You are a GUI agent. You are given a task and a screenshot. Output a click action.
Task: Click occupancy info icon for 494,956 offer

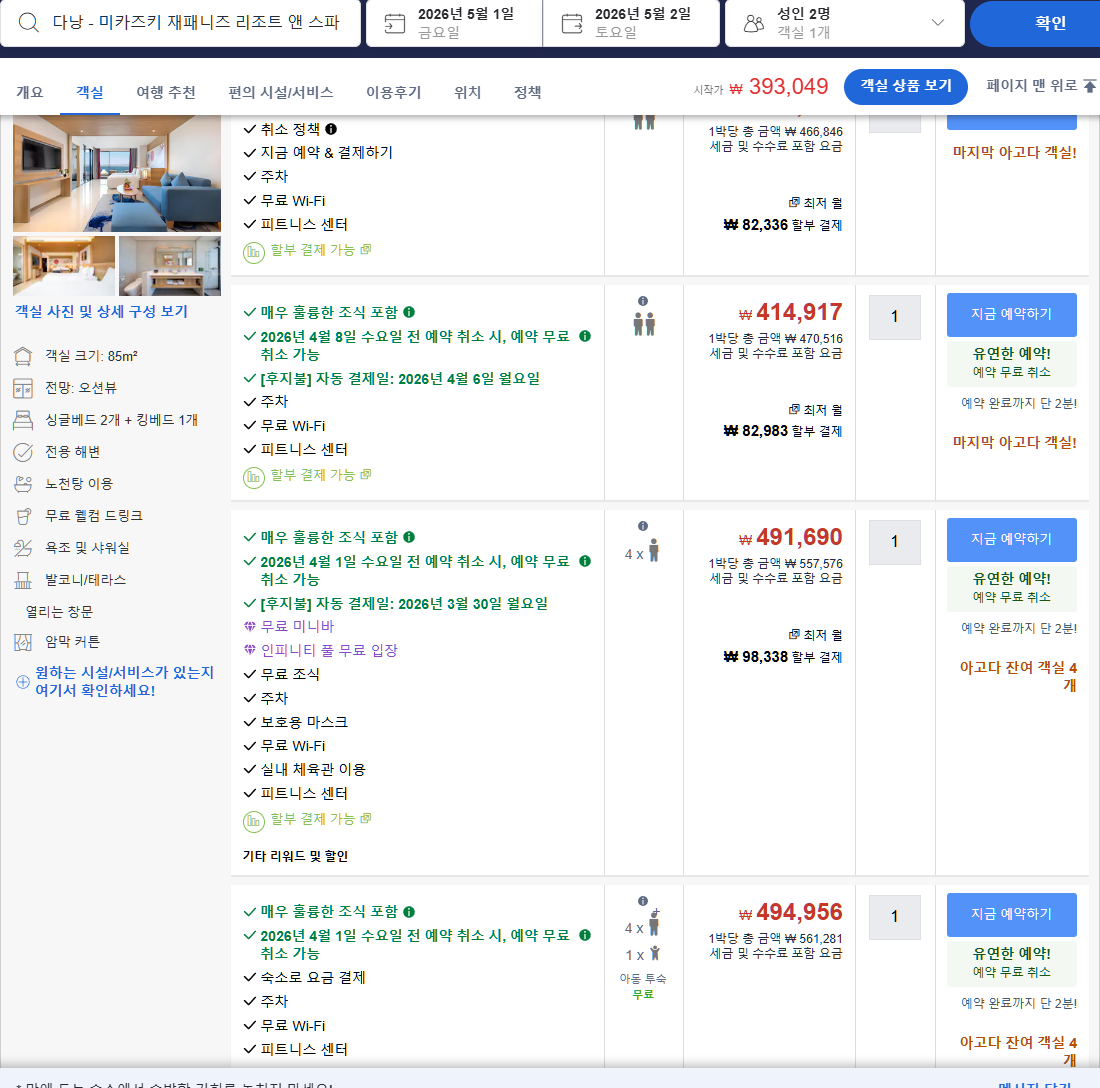pos(643,901)
